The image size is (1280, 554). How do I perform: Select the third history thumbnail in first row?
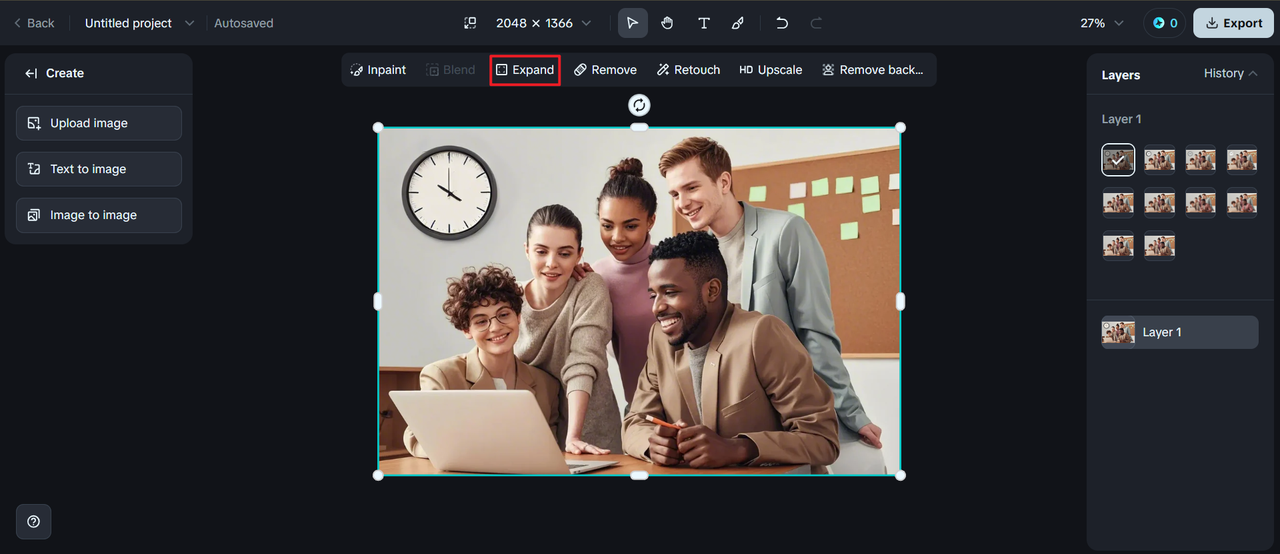(x=1200, y=160)
